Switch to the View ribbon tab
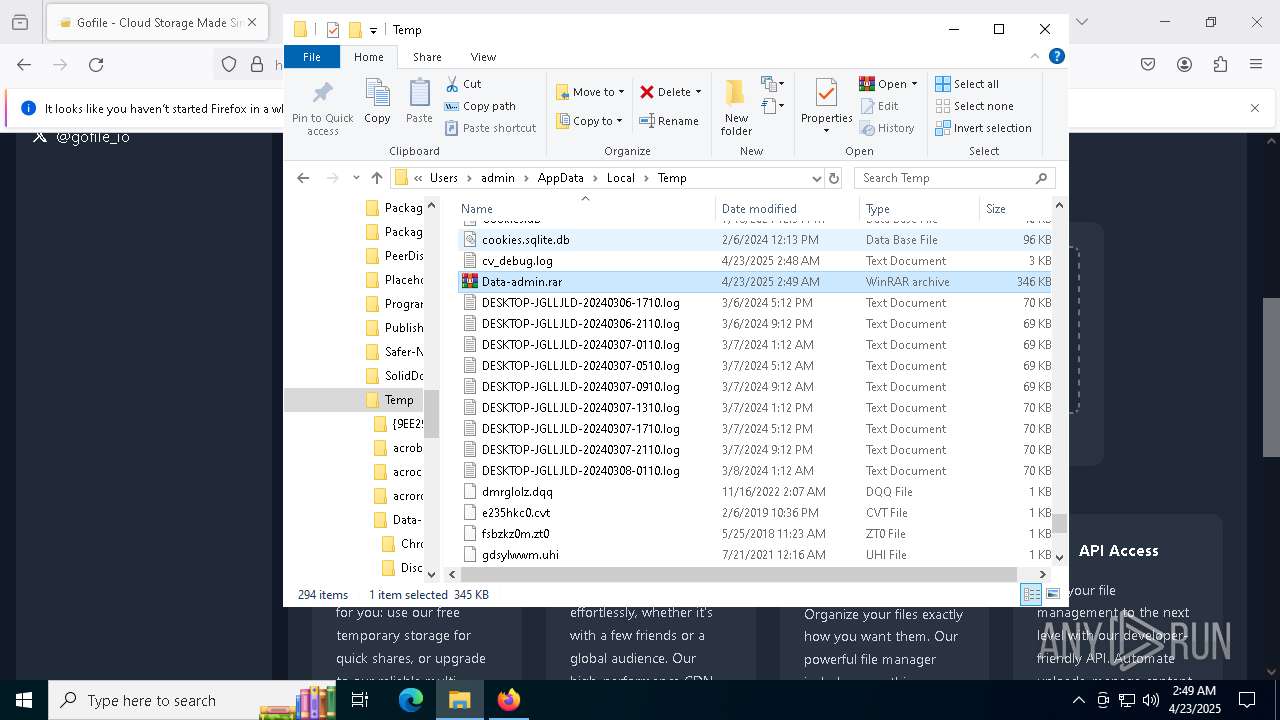 (483, 57)
